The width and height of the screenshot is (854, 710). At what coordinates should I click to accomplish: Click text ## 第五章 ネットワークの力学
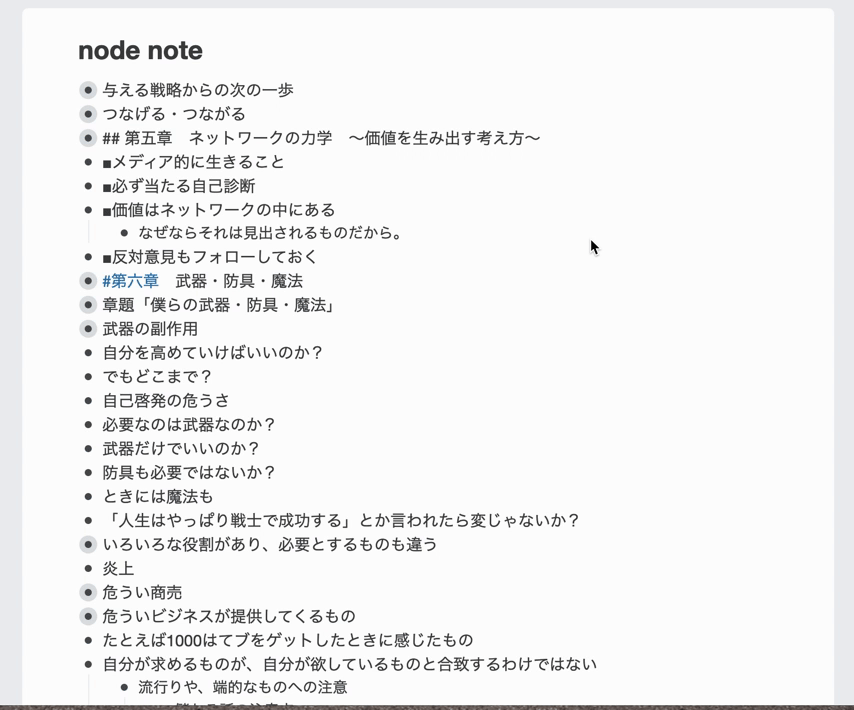(217, 138)
